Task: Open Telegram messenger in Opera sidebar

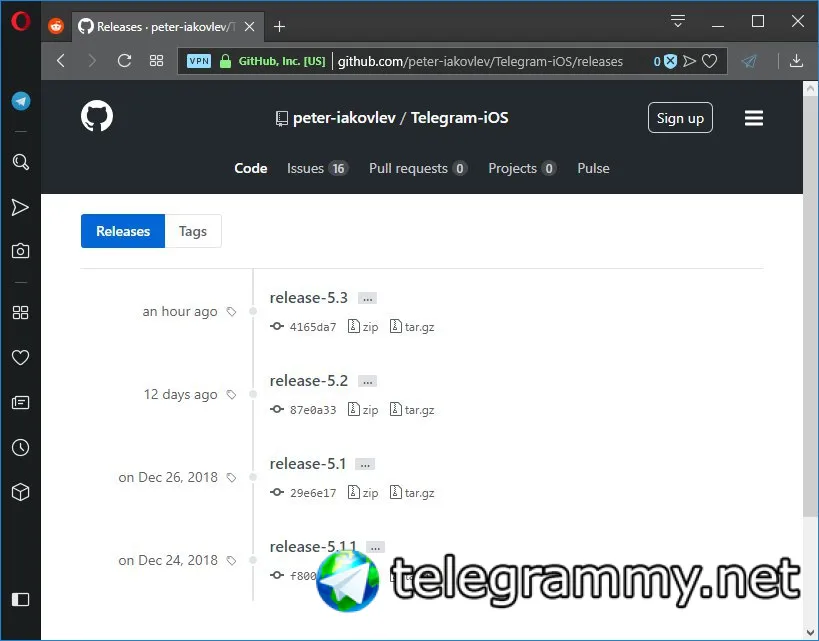Action: coord(20,101)
